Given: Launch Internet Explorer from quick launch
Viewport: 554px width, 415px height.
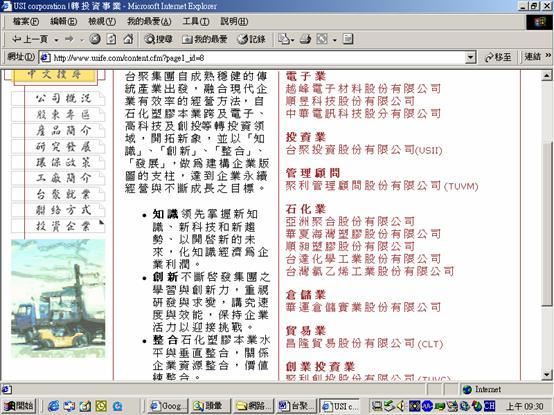Looking at the screenshot, I should 53,406.
